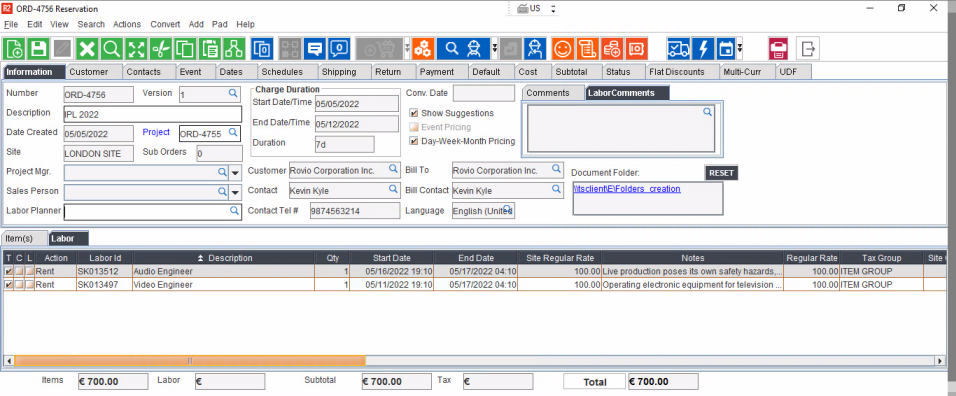Click the orange safe vault icon

coord(636,49)
